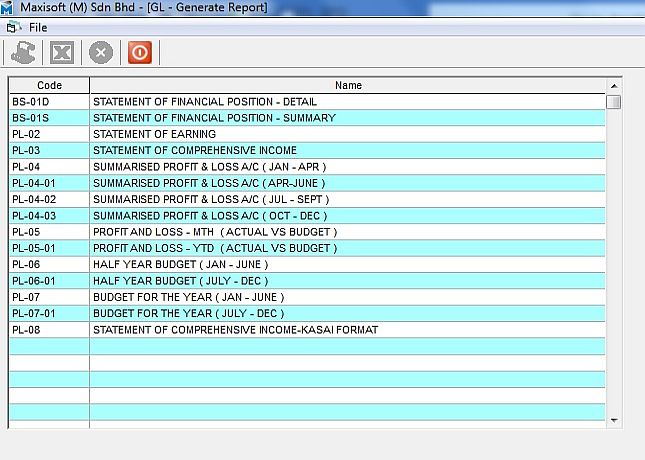Click the red power exit icon
This screenshot has width=645, height=460.
(x=139, y=53)
